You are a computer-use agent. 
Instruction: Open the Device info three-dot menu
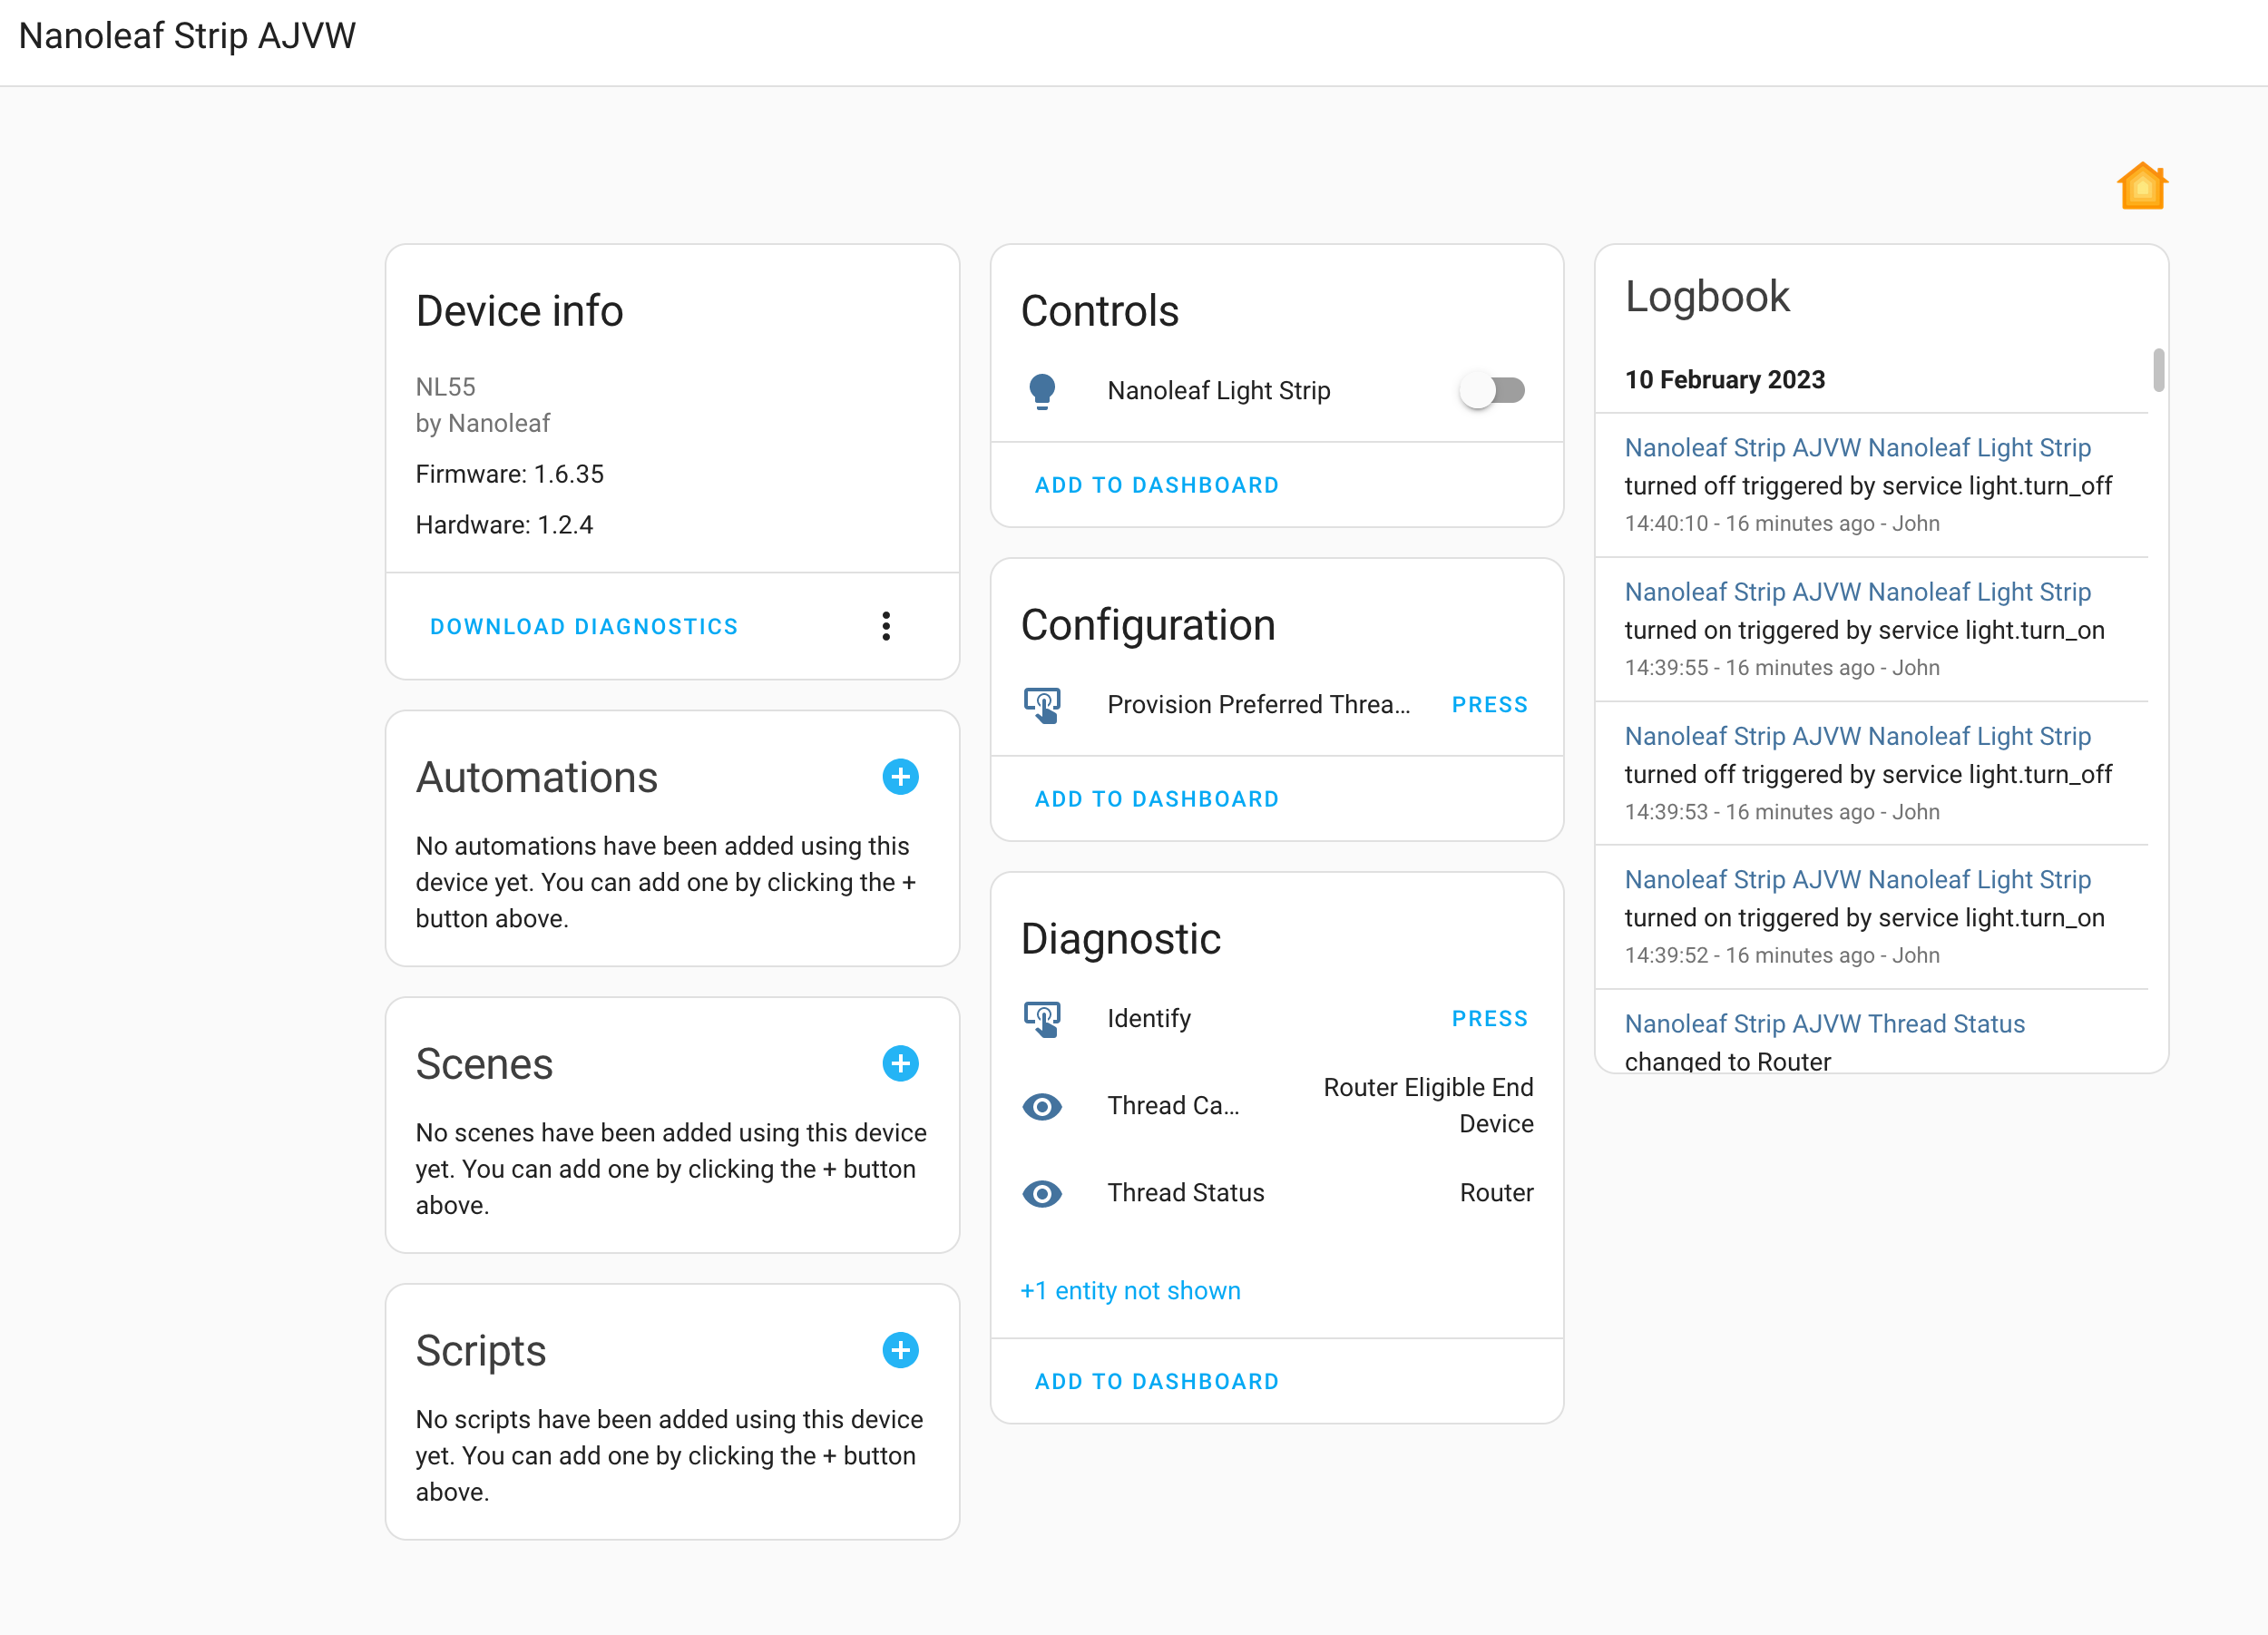(x=886, y=627)
